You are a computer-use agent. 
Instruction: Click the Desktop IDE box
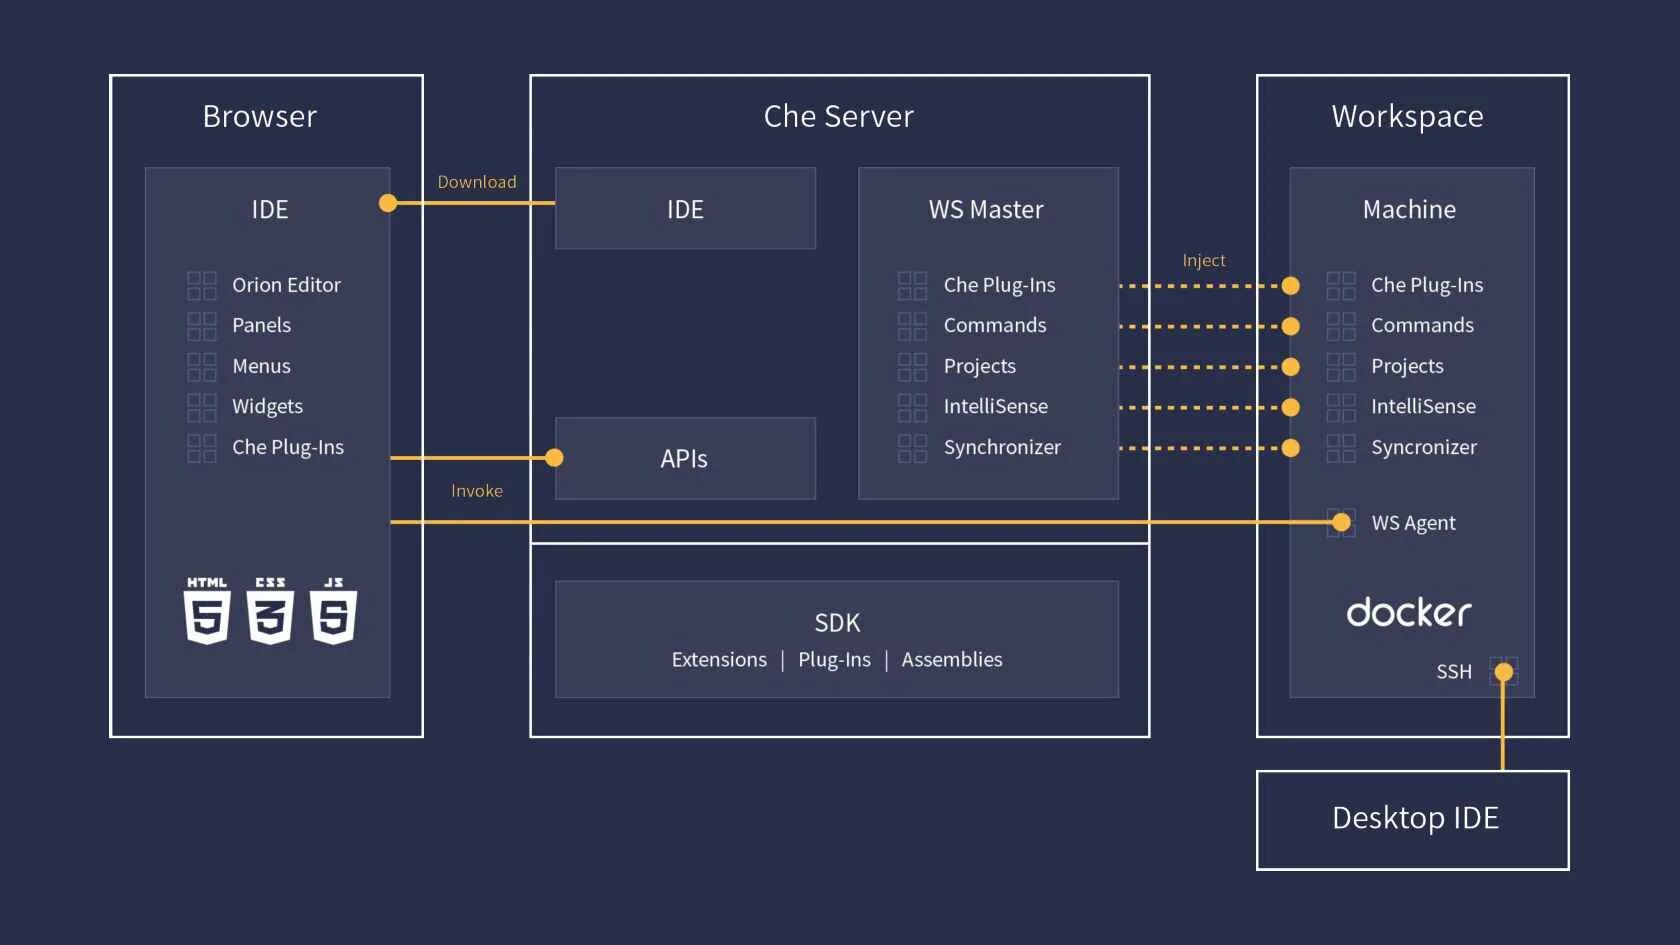coord(1413,820)
